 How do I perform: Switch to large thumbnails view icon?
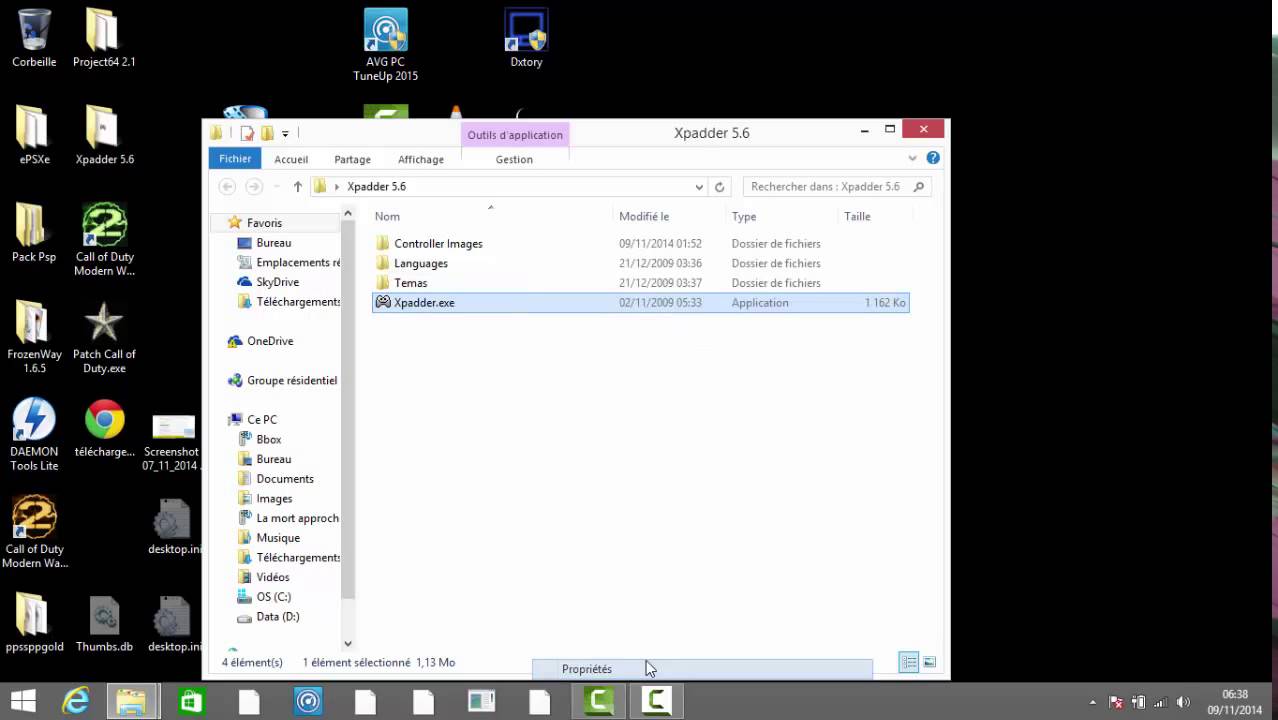click(930, 663)
